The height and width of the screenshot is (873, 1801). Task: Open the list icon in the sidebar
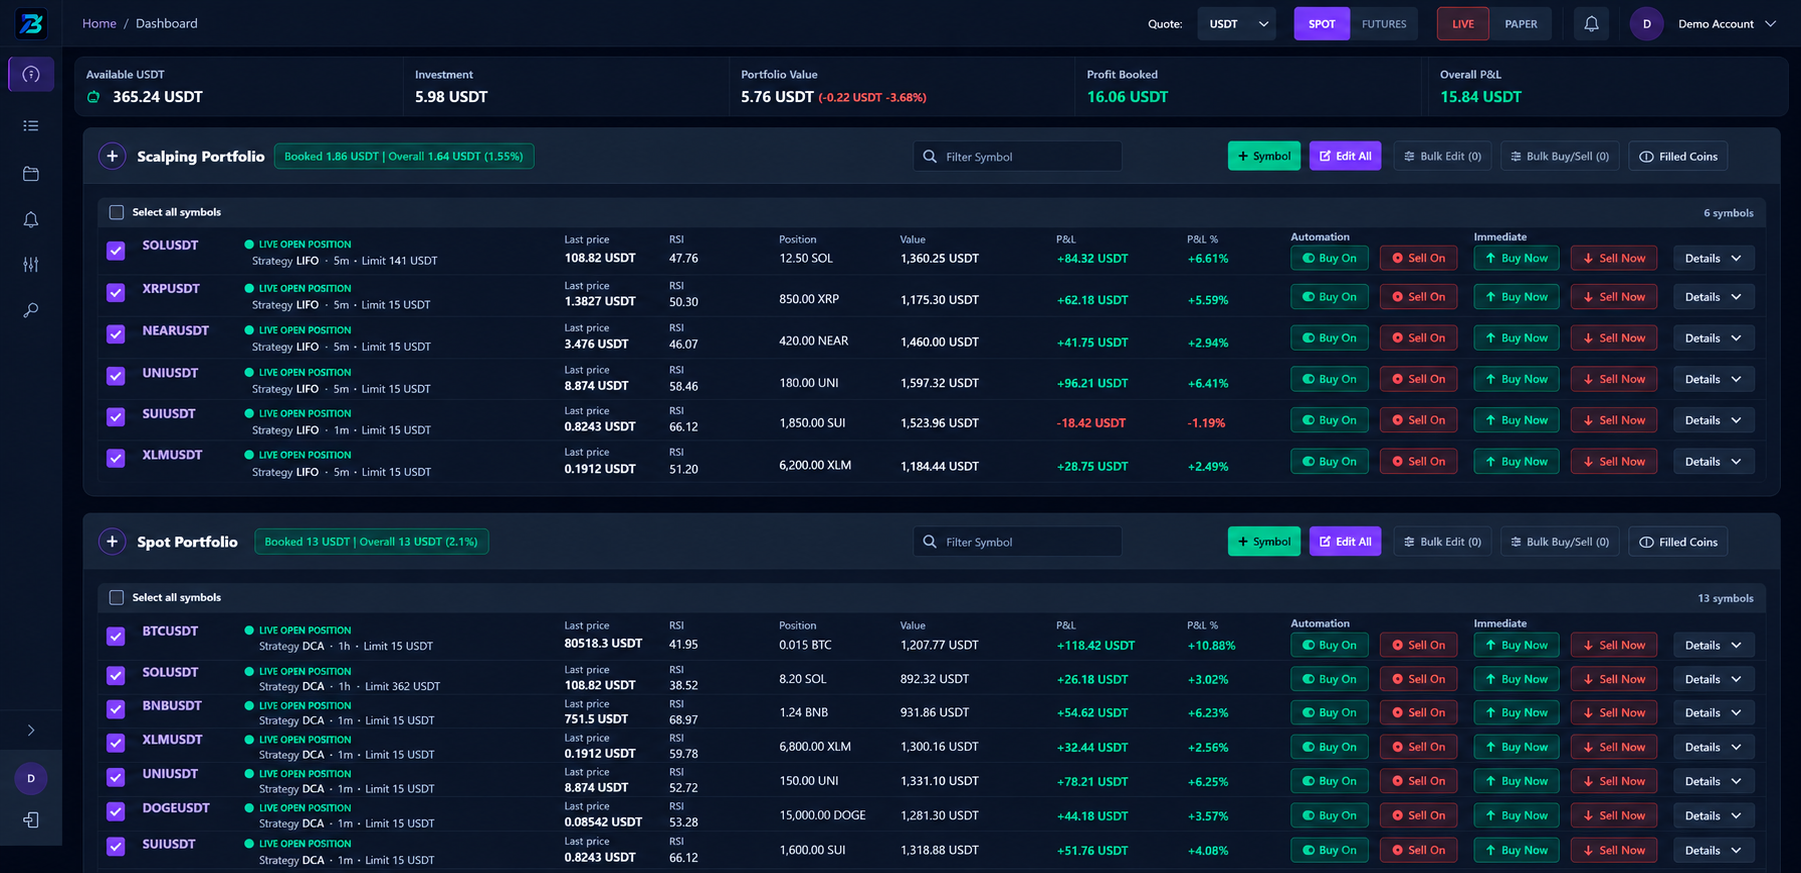(x=31, y=126)
